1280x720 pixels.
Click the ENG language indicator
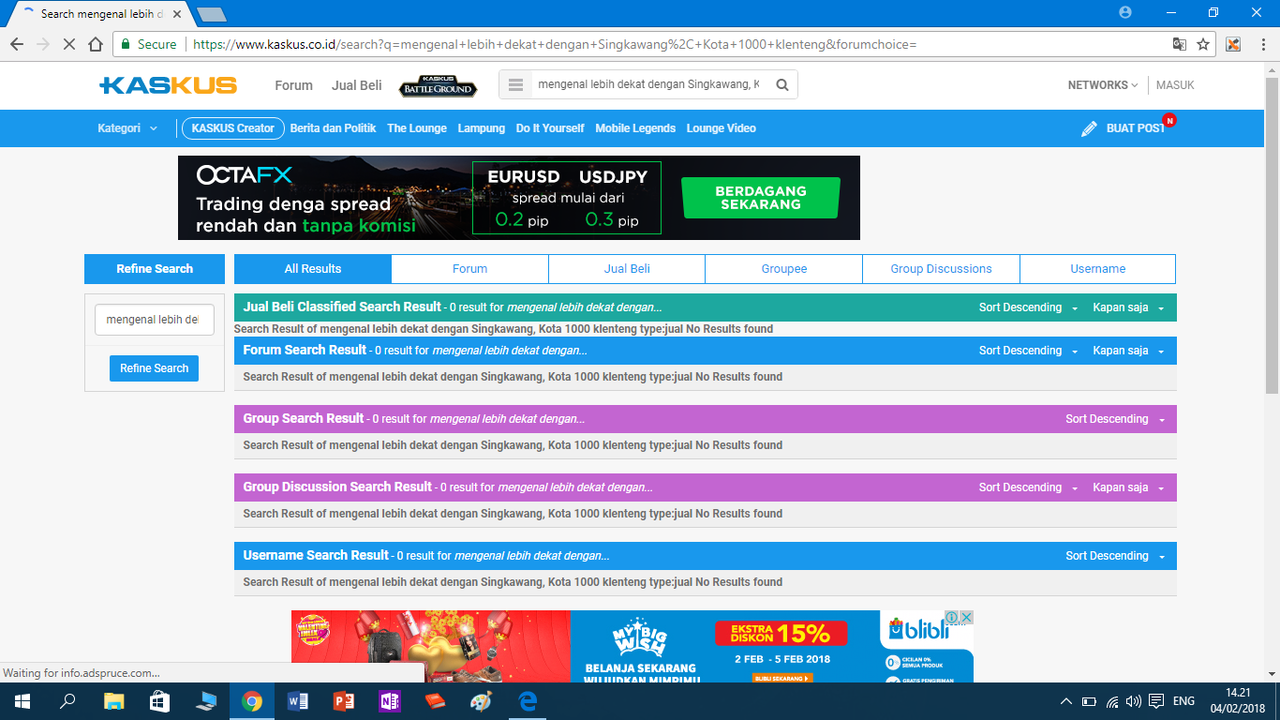pos(1183,701)
